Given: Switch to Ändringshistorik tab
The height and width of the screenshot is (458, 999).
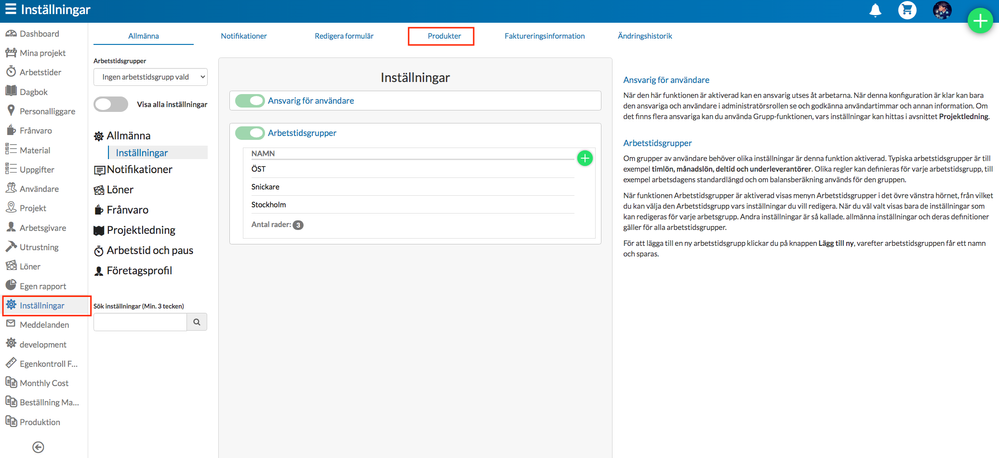Looking at the screenshot, I should click(645, 36).
